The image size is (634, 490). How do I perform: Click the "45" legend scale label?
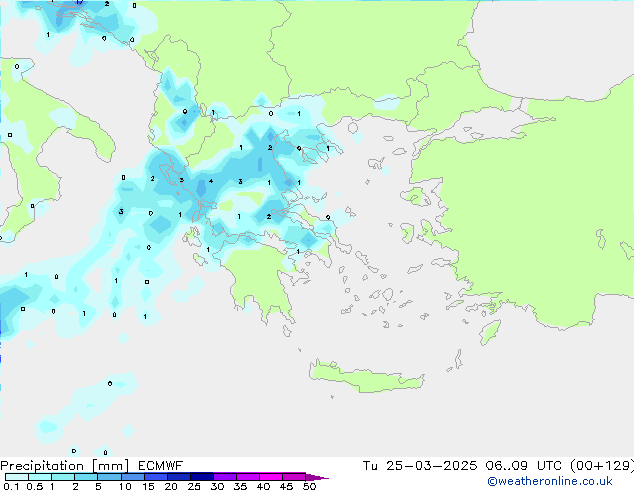coord(286,486)
